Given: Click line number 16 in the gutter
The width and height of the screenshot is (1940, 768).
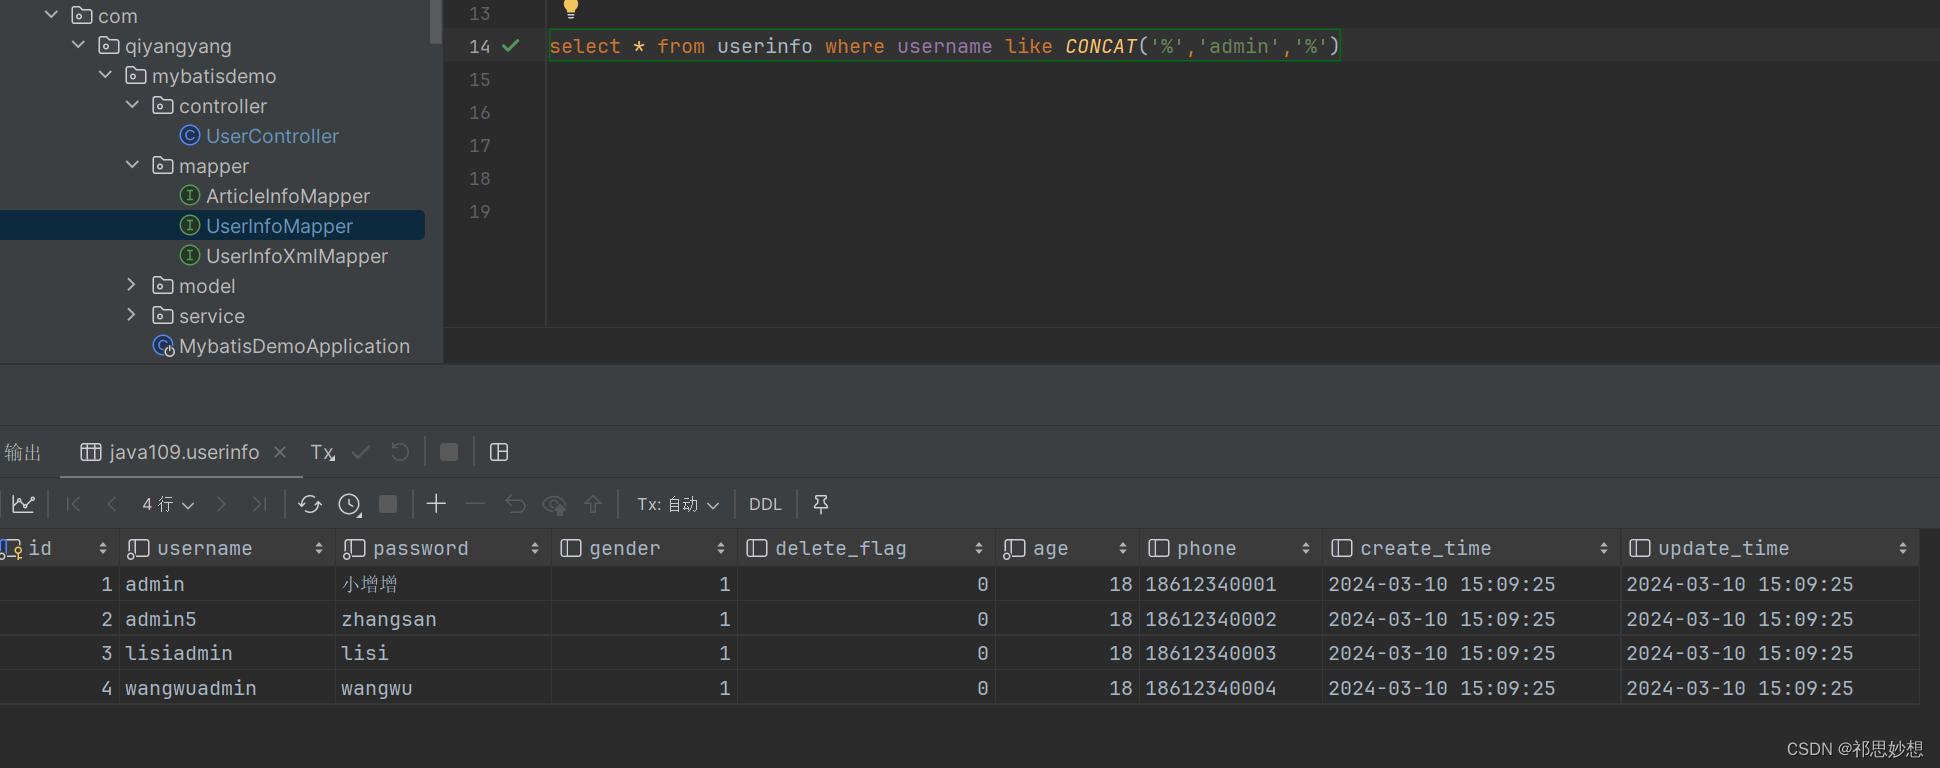Looking at the screenshot, I should 480,112.
